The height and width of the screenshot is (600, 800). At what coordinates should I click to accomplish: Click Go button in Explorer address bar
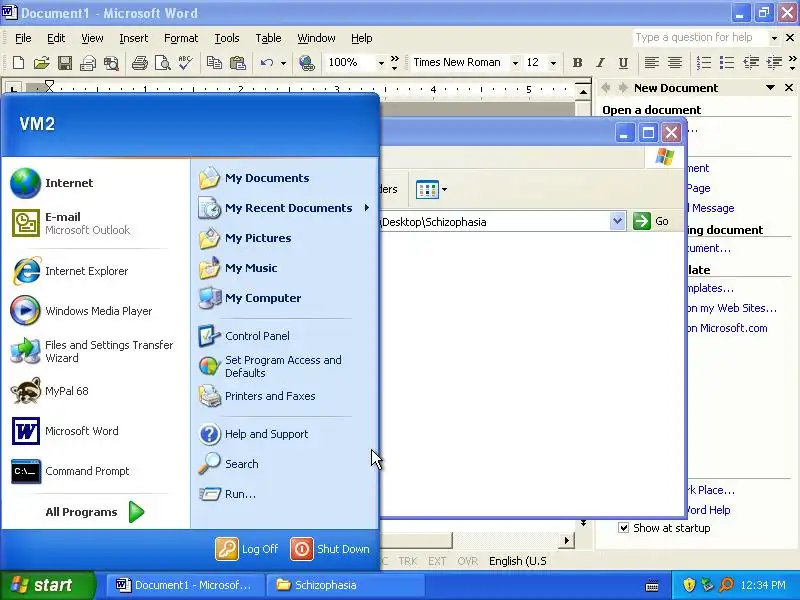click(651, 221)
